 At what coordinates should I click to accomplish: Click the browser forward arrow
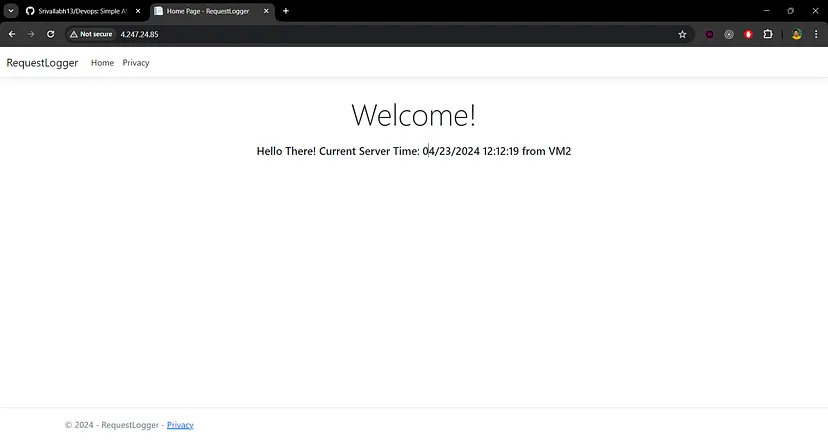tap(31, 34)
